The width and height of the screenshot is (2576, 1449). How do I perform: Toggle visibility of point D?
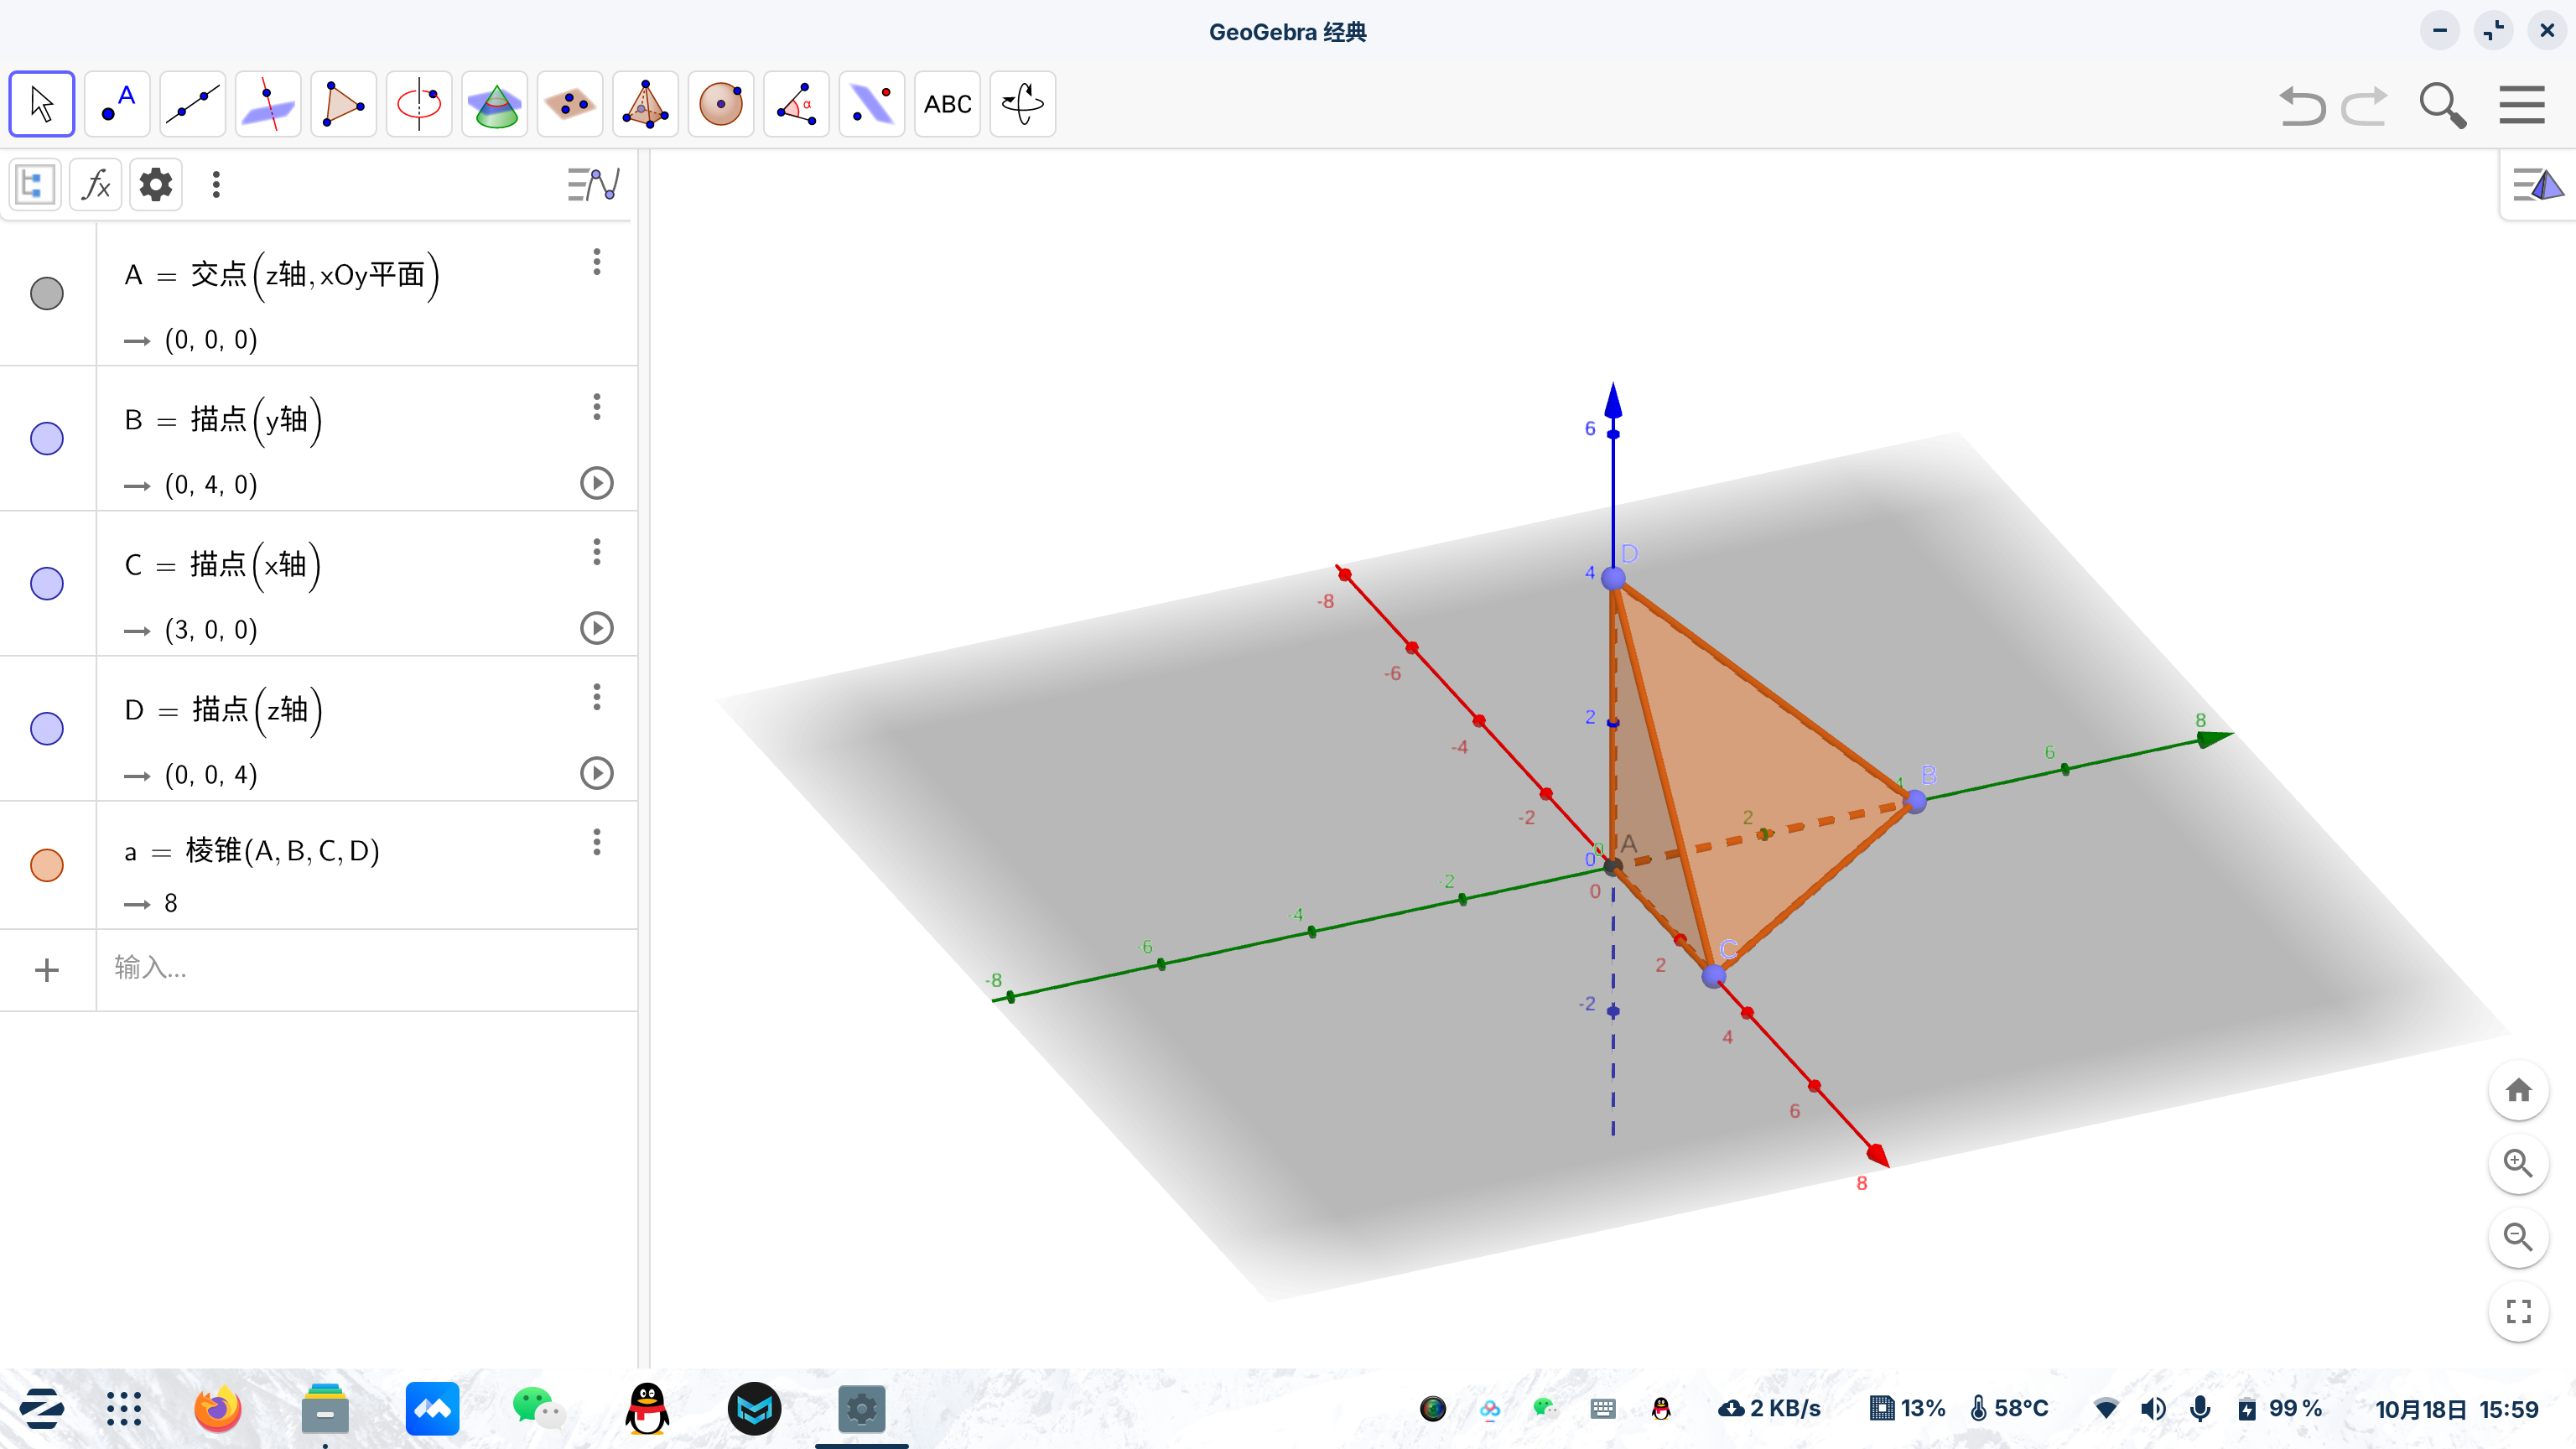click(x=47, y=728)
